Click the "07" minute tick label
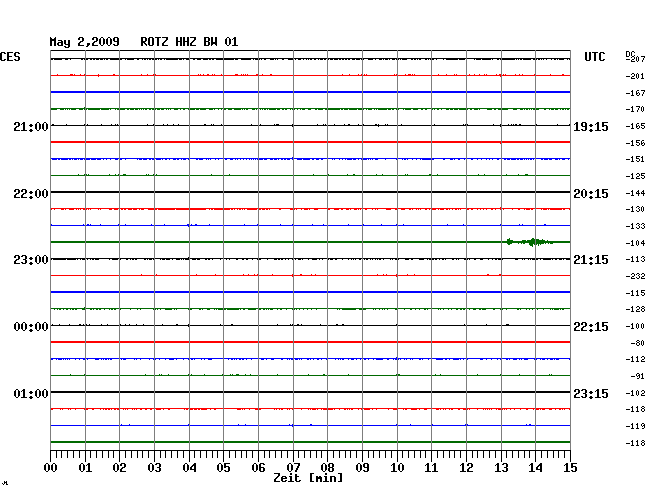650x494 pixels. point(293,468)
